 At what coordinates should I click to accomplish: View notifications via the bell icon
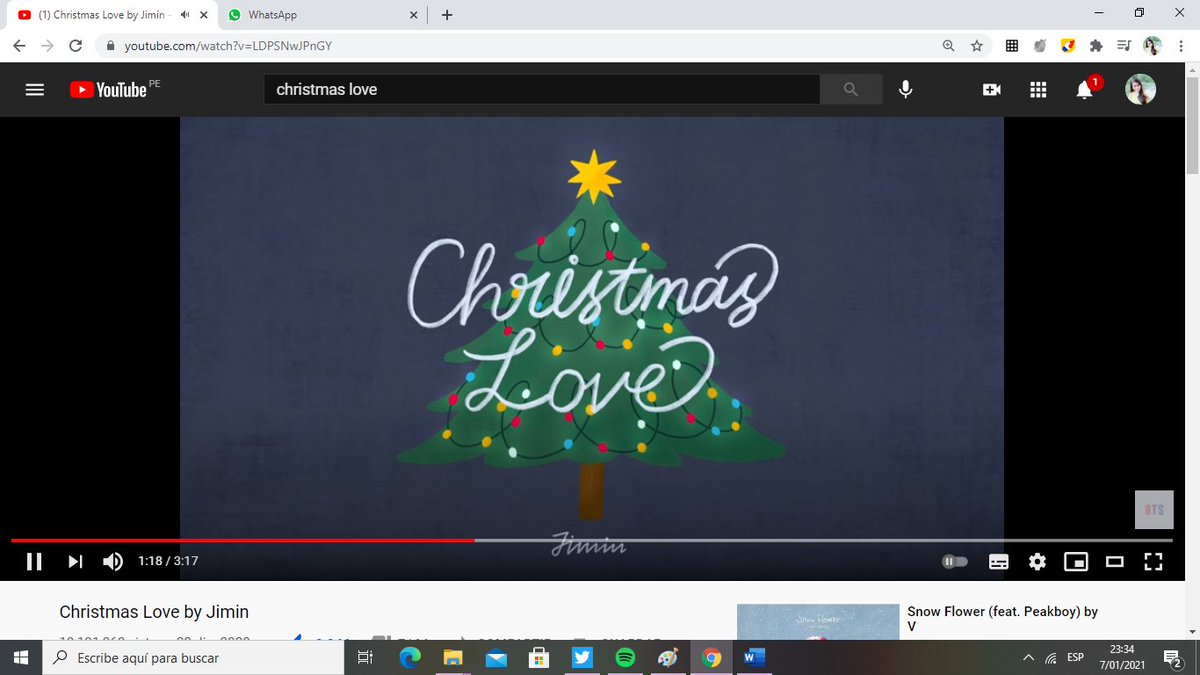pyautogui.click(x=1084, y=90)
